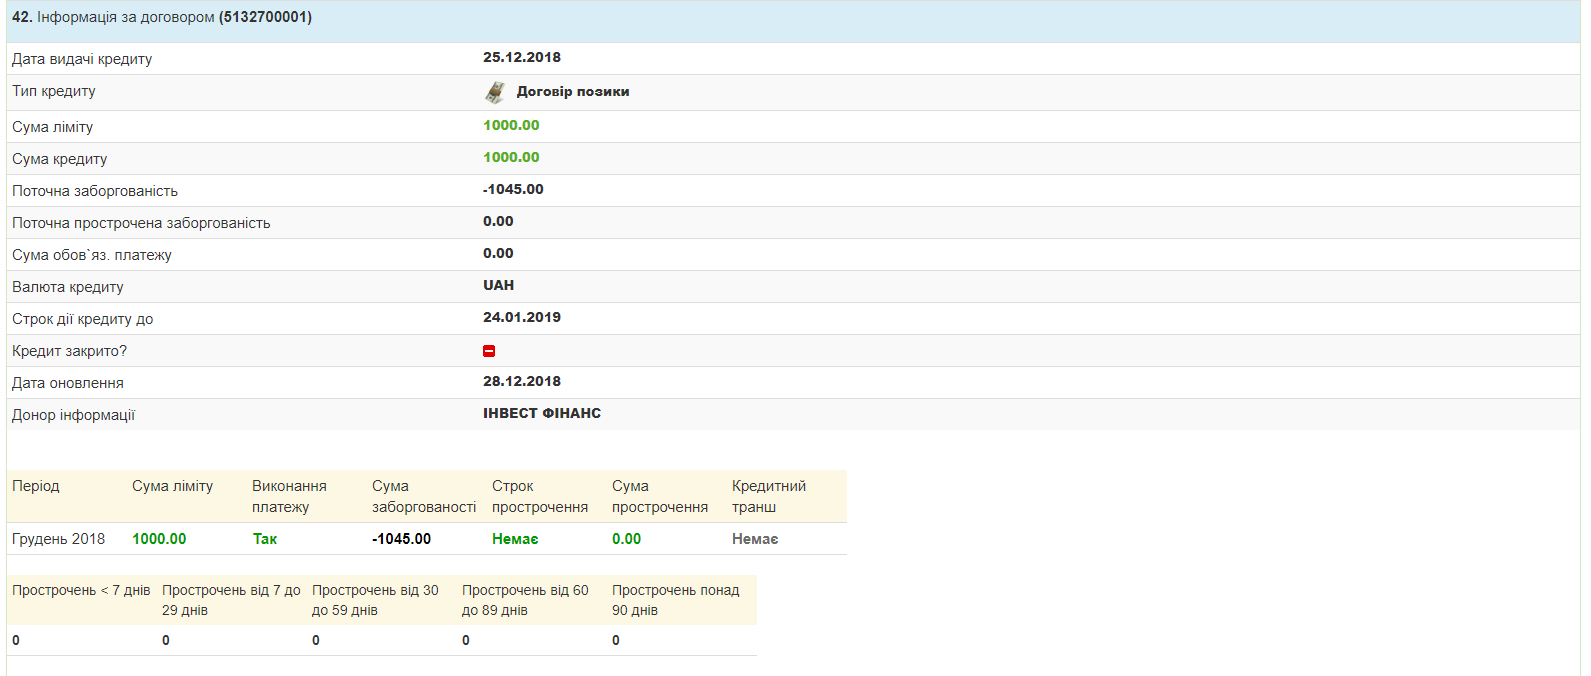Image resolution: width=1591 pixels, height=676 pixels.
Task: Click the 'Поточна заборгованість' label
Action: [95, 191]
